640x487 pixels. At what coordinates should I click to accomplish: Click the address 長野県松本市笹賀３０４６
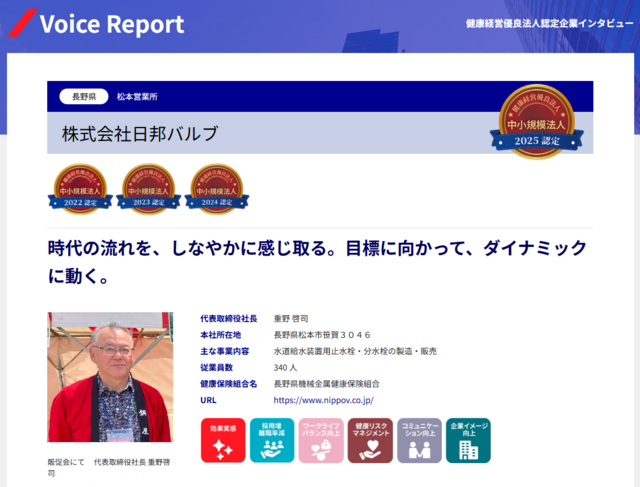click(322, 335)
